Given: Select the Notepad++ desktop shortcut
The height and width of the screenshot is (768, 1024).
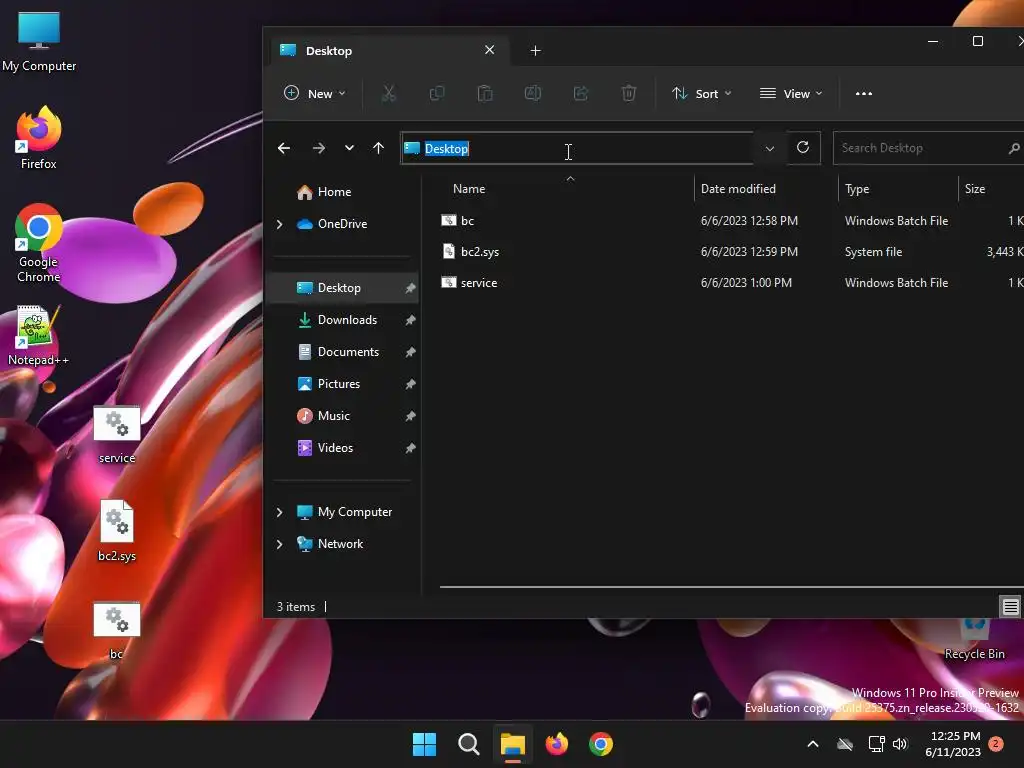Looking at the screenshot, I should coord(39,336).
